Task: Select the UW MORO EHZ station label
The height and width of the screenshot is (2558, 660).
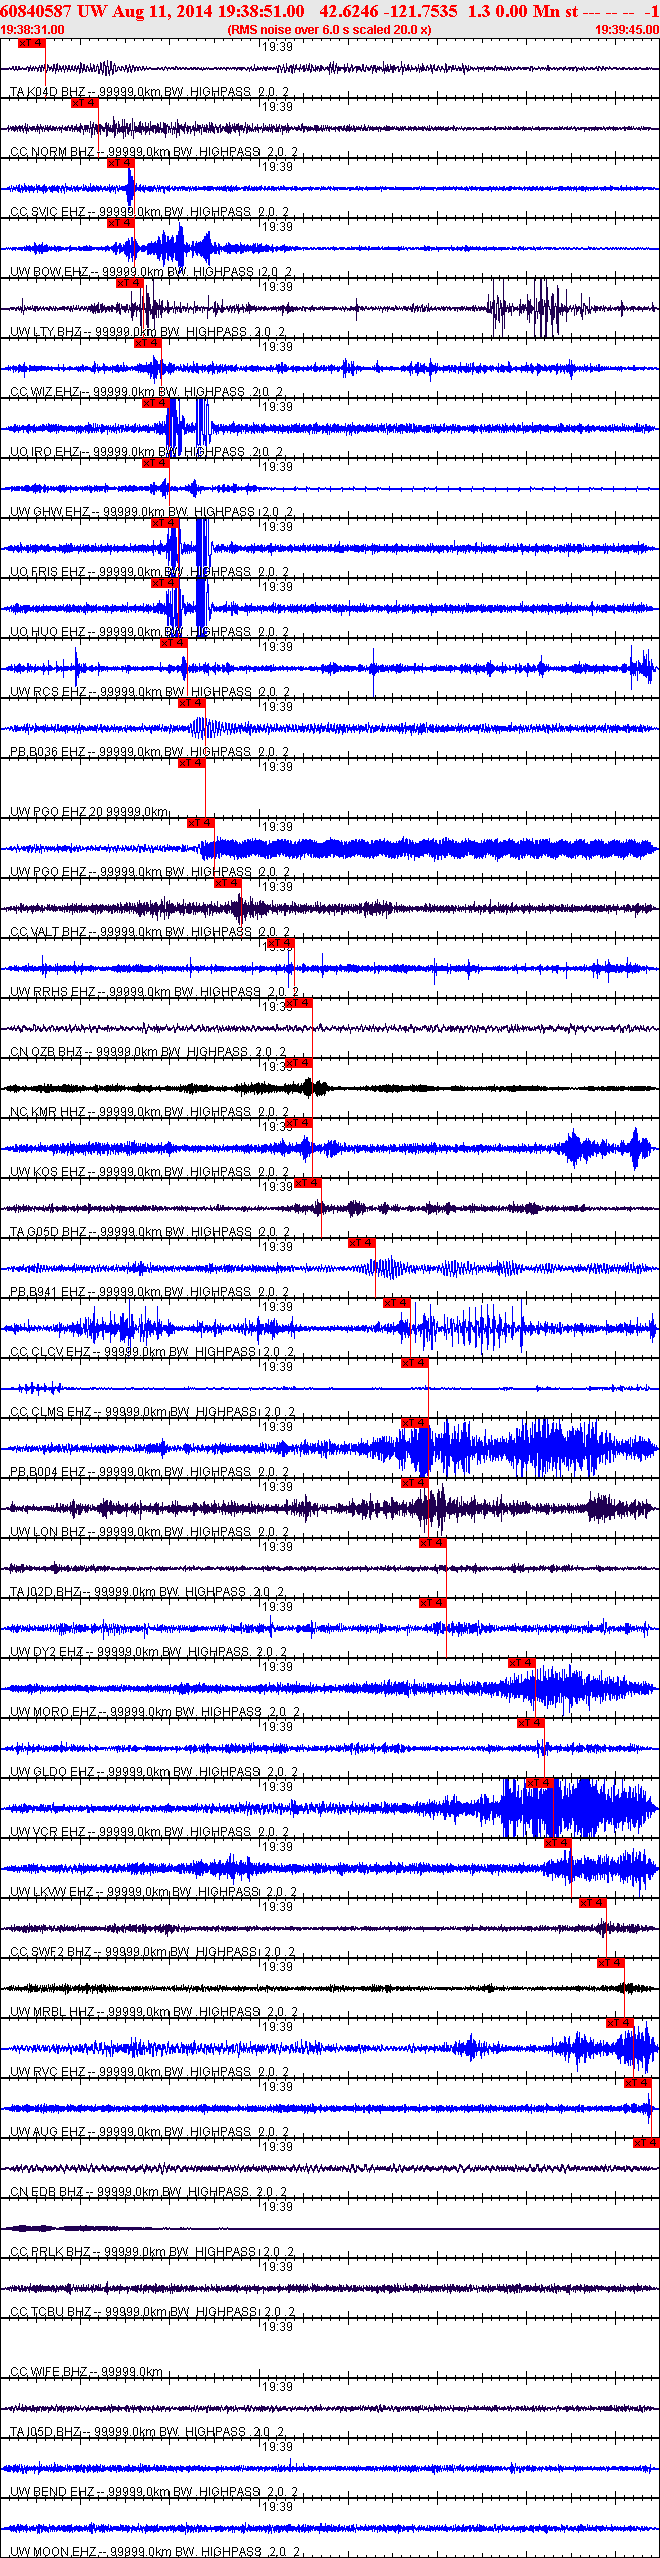Action: pos(155,1712)
